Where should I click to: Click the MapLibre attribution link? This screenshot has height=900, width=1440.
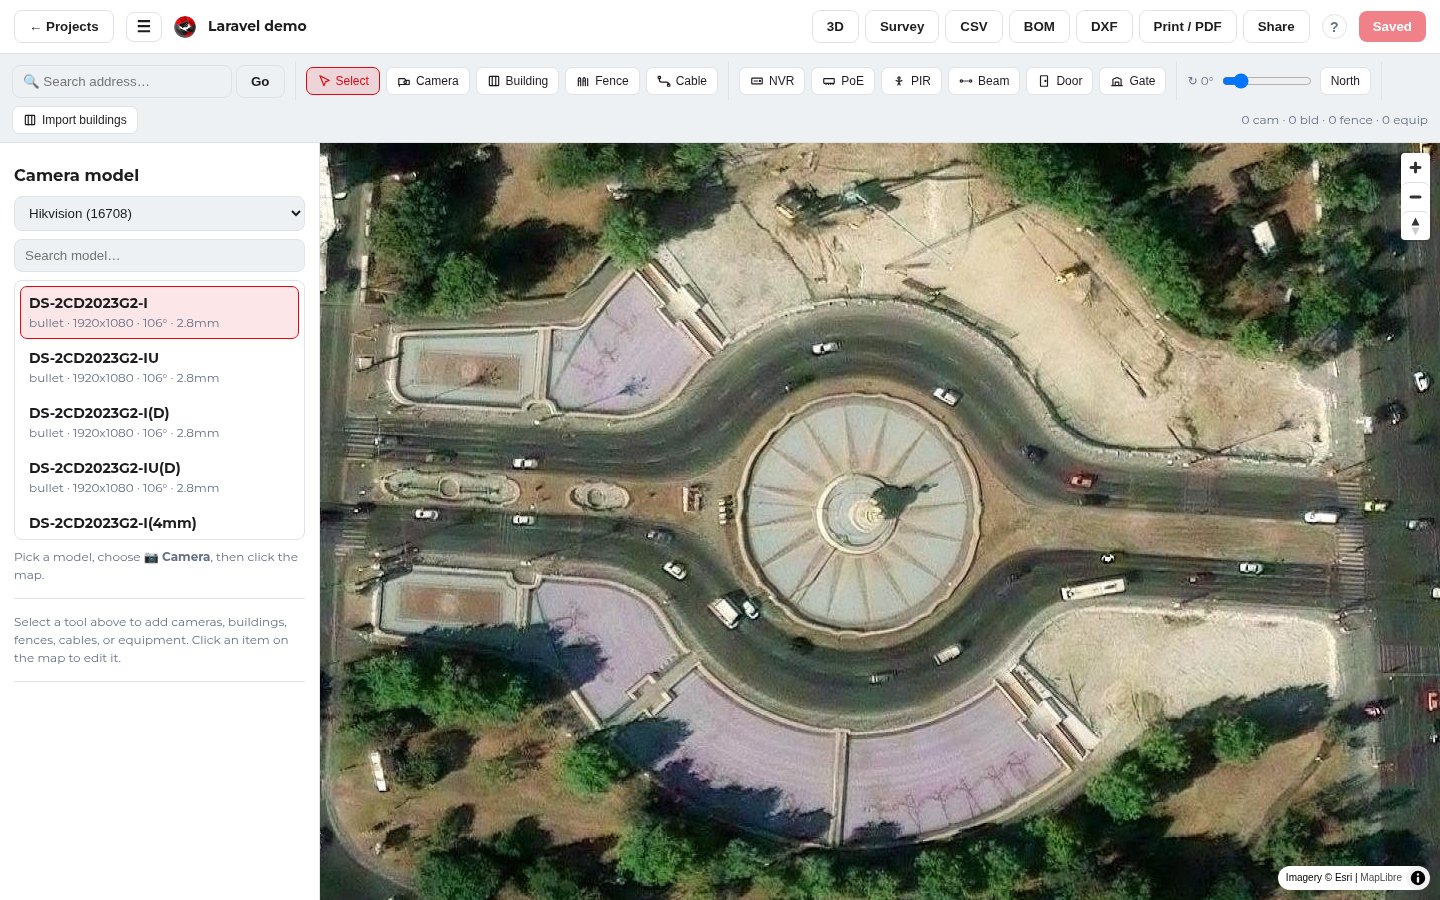1381,878
